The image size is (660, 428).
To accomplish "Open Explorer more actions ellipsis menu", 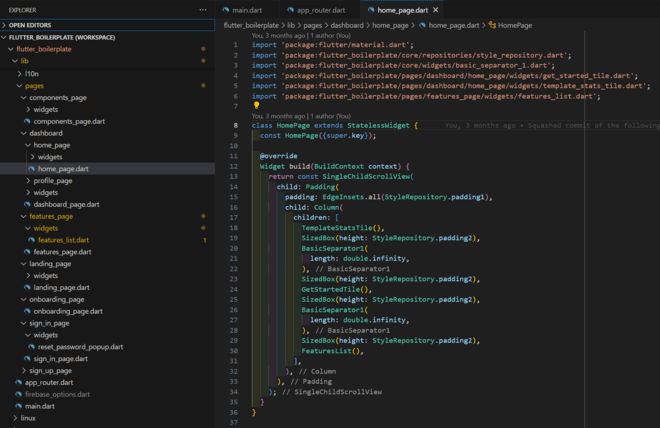I will tap(203, 10).
